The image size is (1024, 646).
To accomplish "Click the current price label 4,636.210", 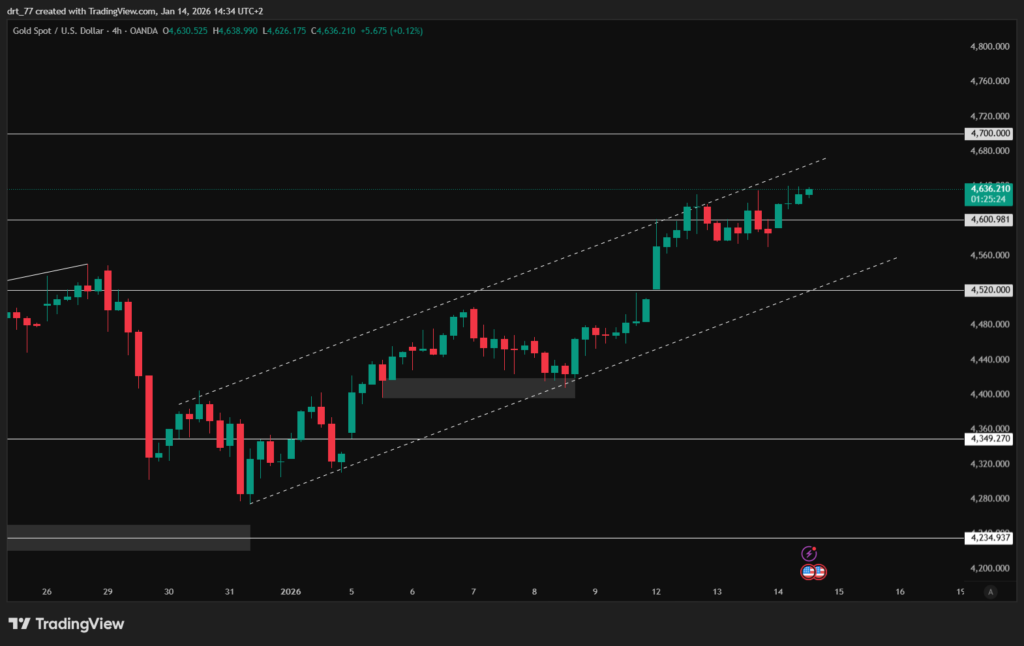I will pyautogui.click(x=989, y=189).
